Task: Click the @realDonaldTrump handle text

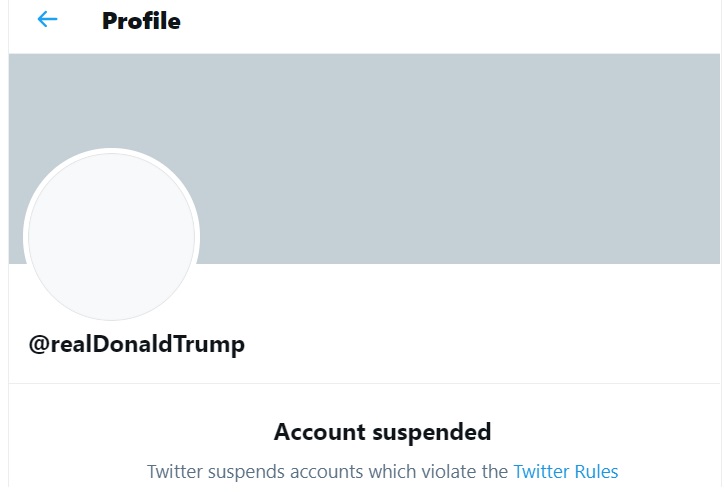Action: pyautogui.click(x=137, y=344)
